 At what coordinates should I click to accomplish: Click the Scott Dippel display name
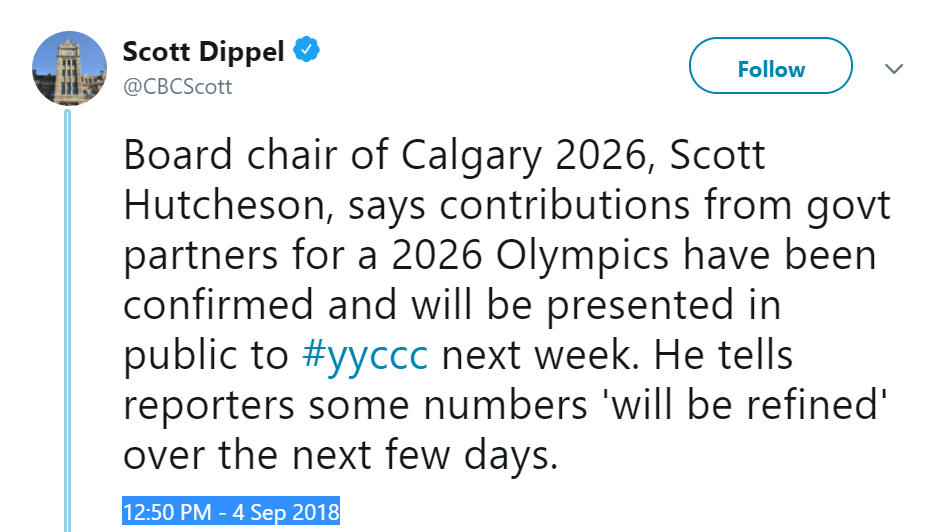click(205, 51)
